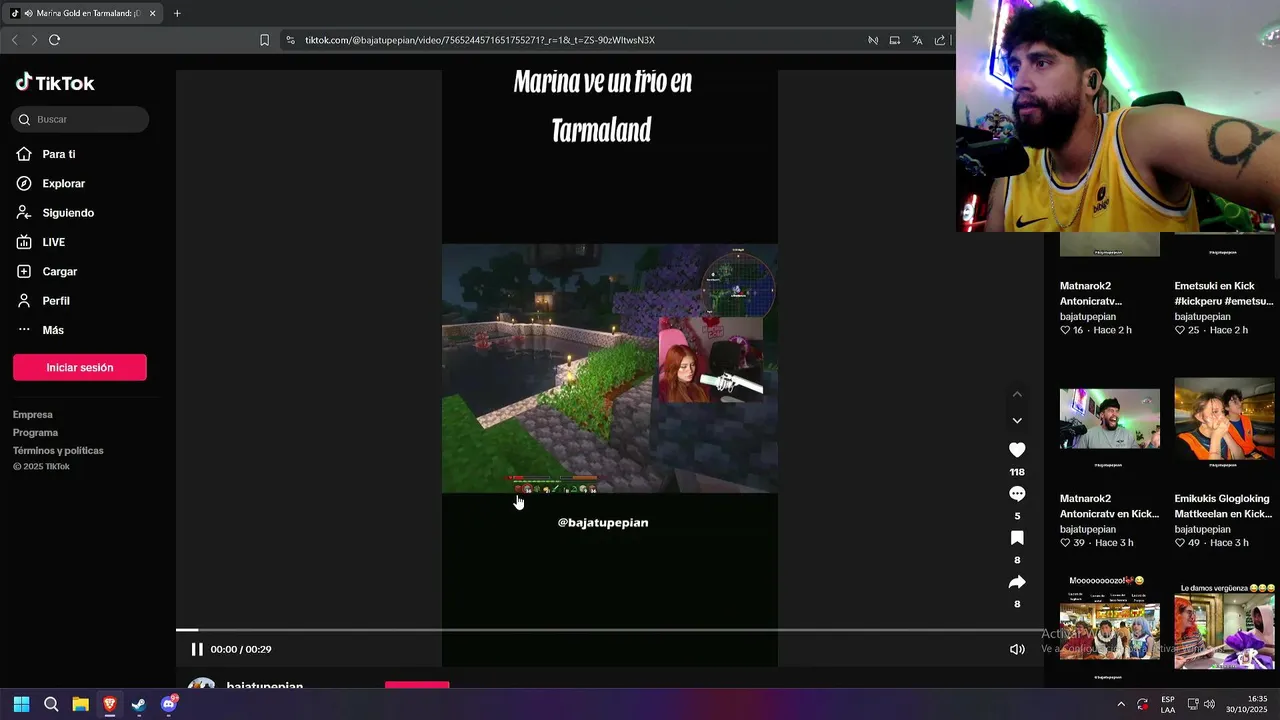Click Emikukis Gloglolking Mattkeelan title text
1280x720 pixels.
(x=1224, y=506)
